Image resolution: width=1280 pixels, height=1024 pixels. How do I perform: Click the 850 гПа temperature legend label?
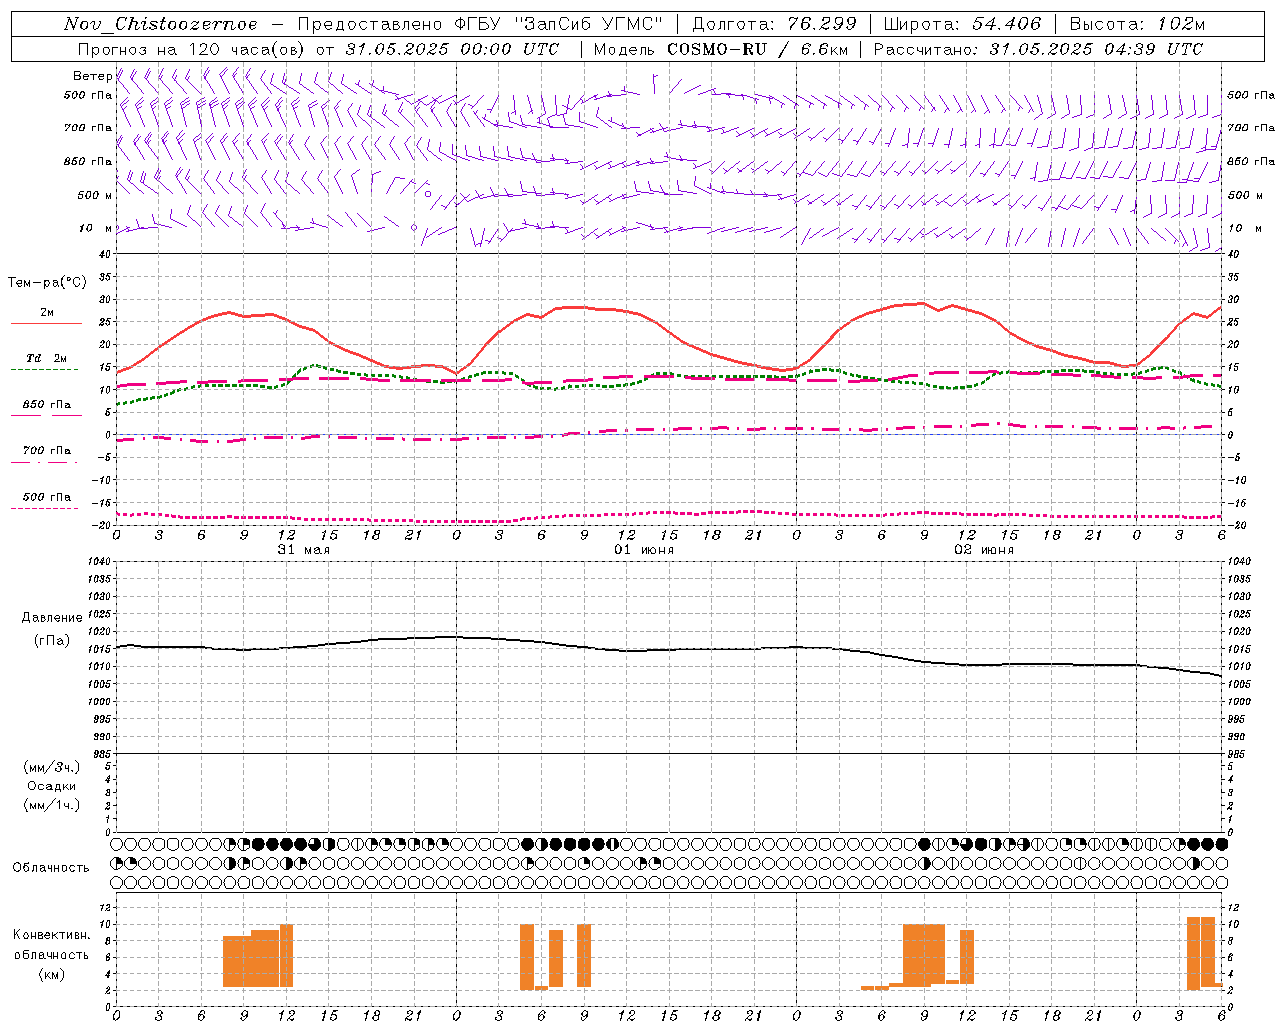[x=46, y=405]
